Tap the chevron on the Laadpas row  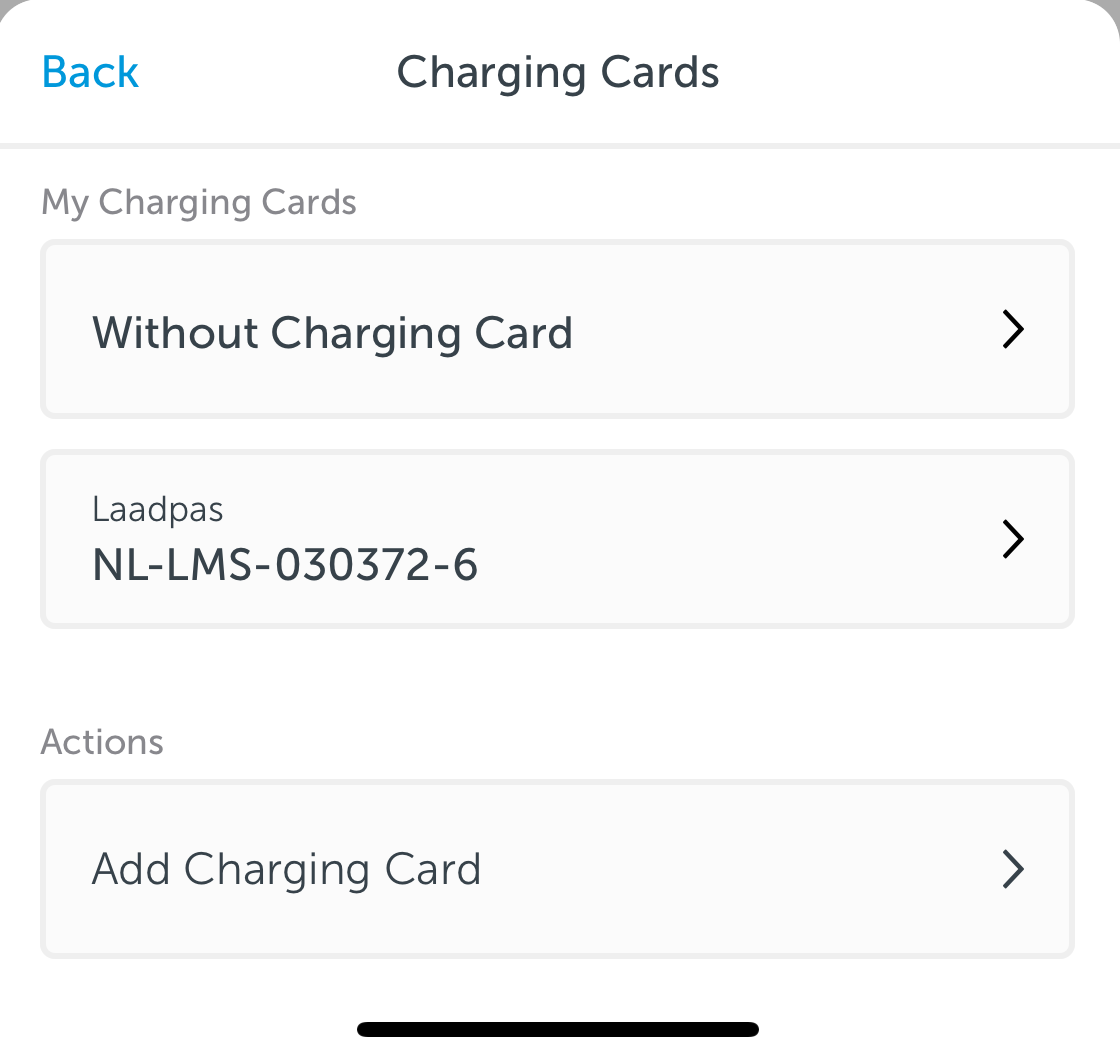click(1013, 539)
